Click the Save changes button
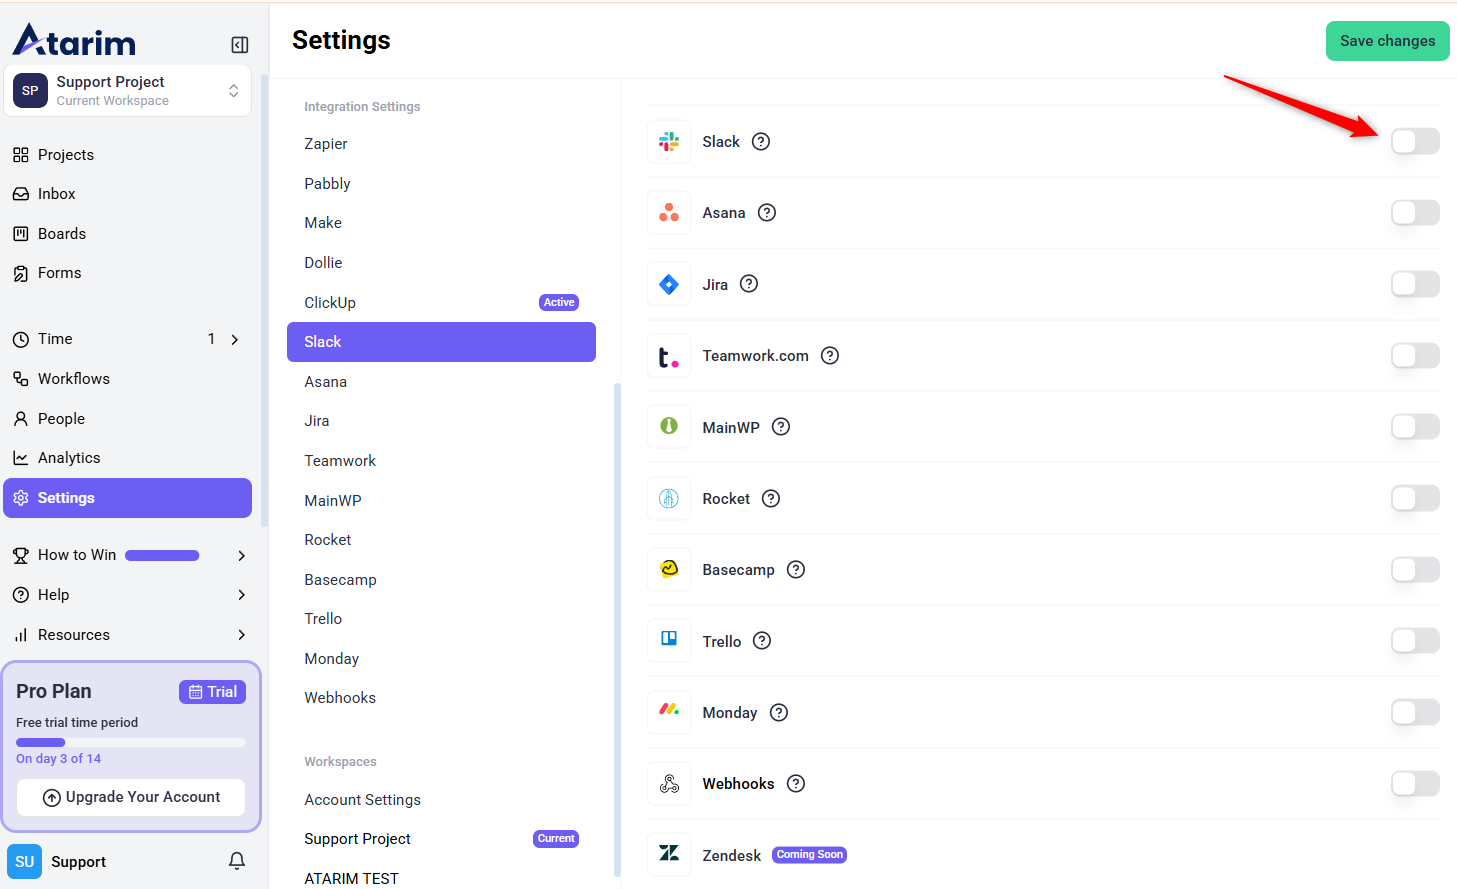Image resolution: width=1457 pixels, height=889 pixels. [x=1387, y=41]
